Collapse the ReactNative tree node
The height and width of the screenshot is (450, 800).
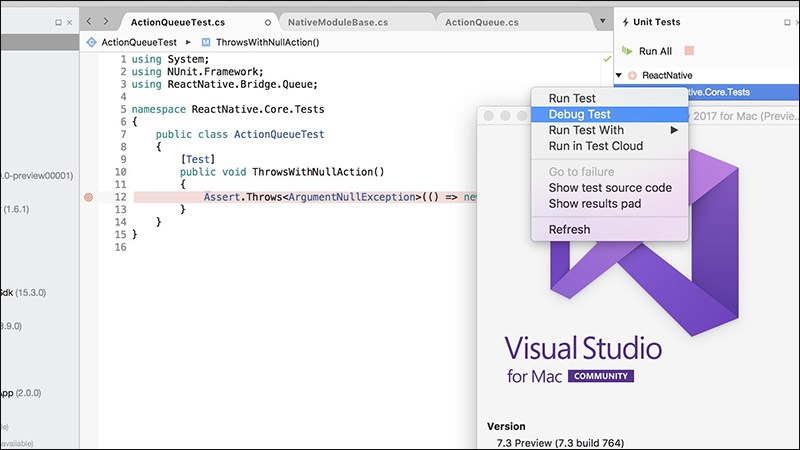tap(619, 75)
